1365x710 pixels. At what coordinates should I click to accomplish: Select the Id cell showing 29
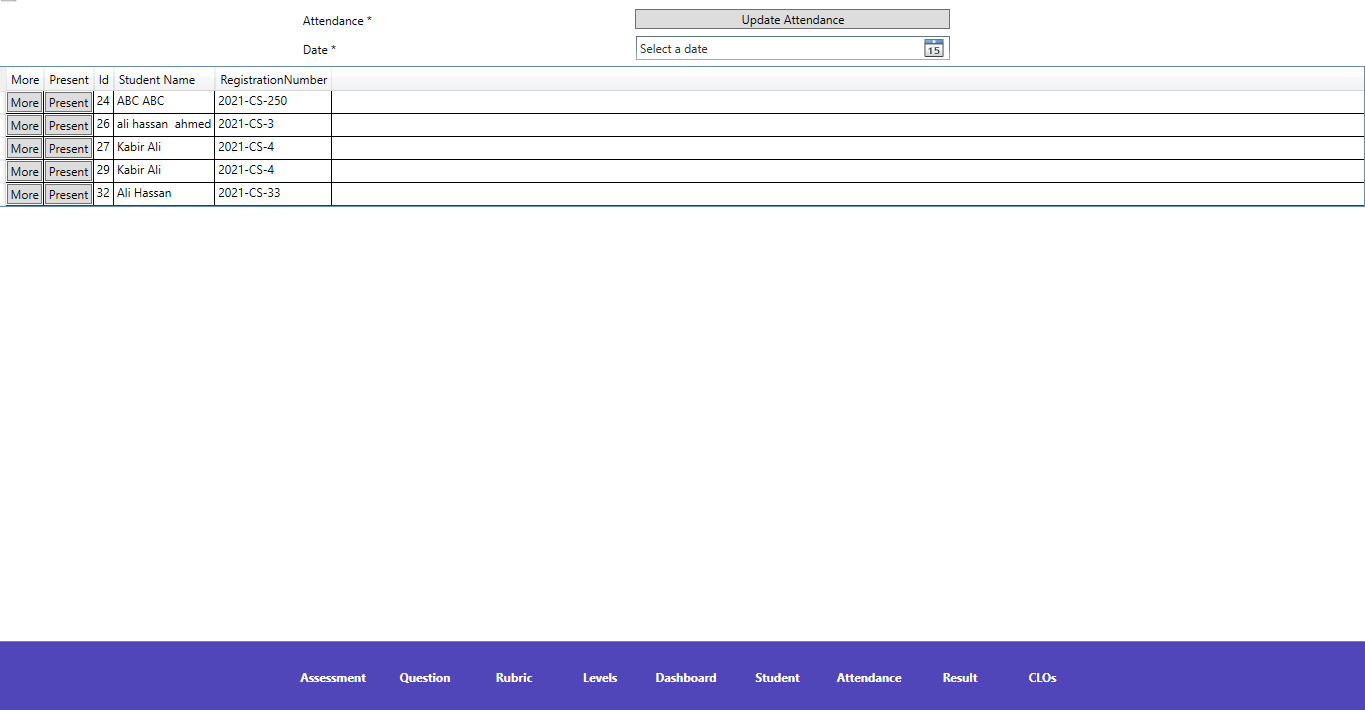103,171
